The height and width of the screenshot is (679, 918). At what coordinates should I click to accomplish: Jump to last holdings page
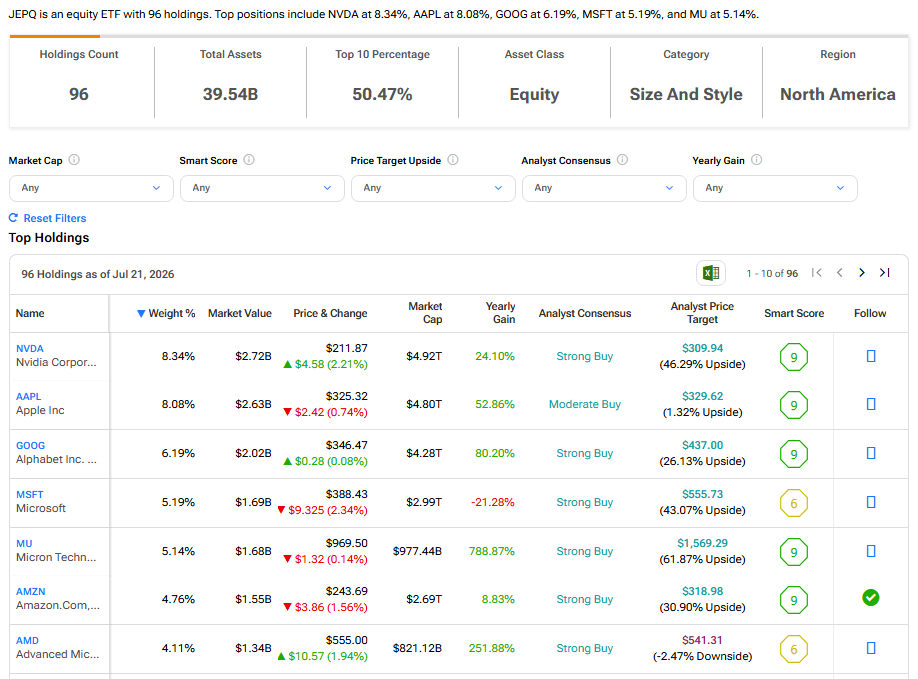pos(885,273)
